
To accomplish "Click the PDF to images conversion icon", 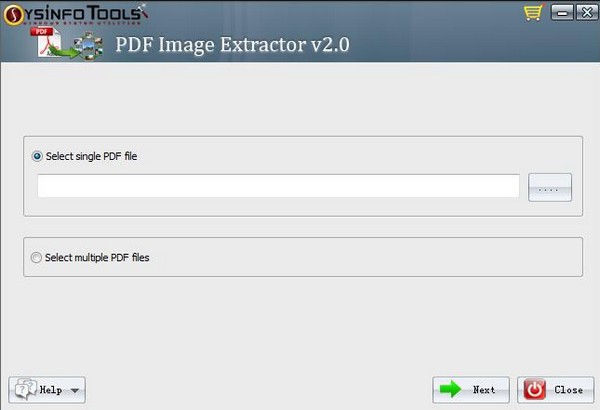I will 67,44.
